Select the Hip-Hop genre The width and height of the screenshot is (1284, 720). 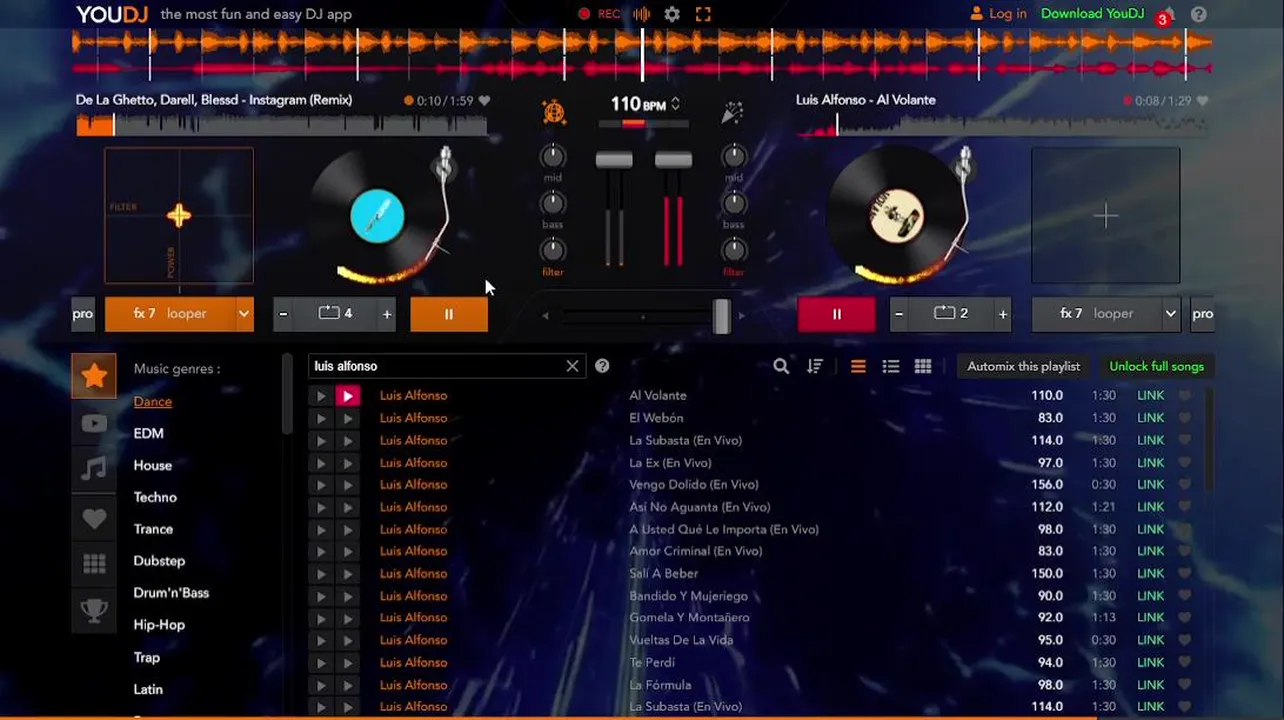[159, 626]
